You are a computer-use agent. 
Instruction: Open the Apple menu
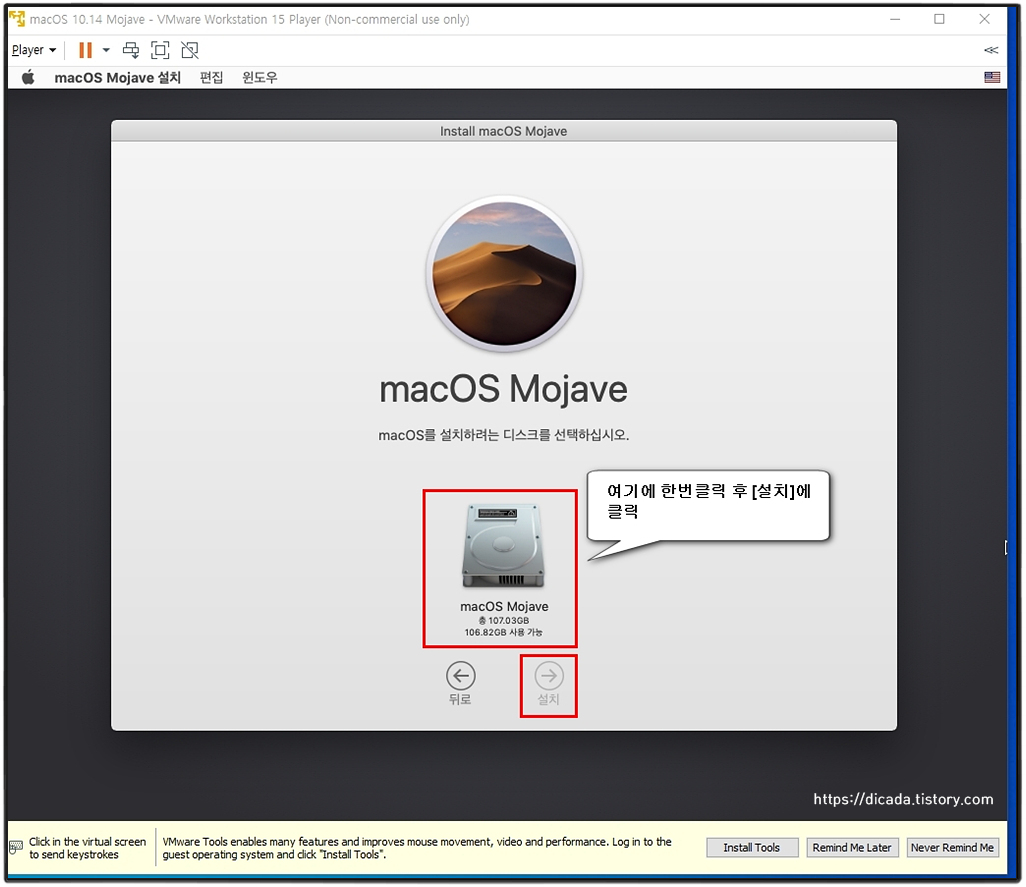coord(27,78)
